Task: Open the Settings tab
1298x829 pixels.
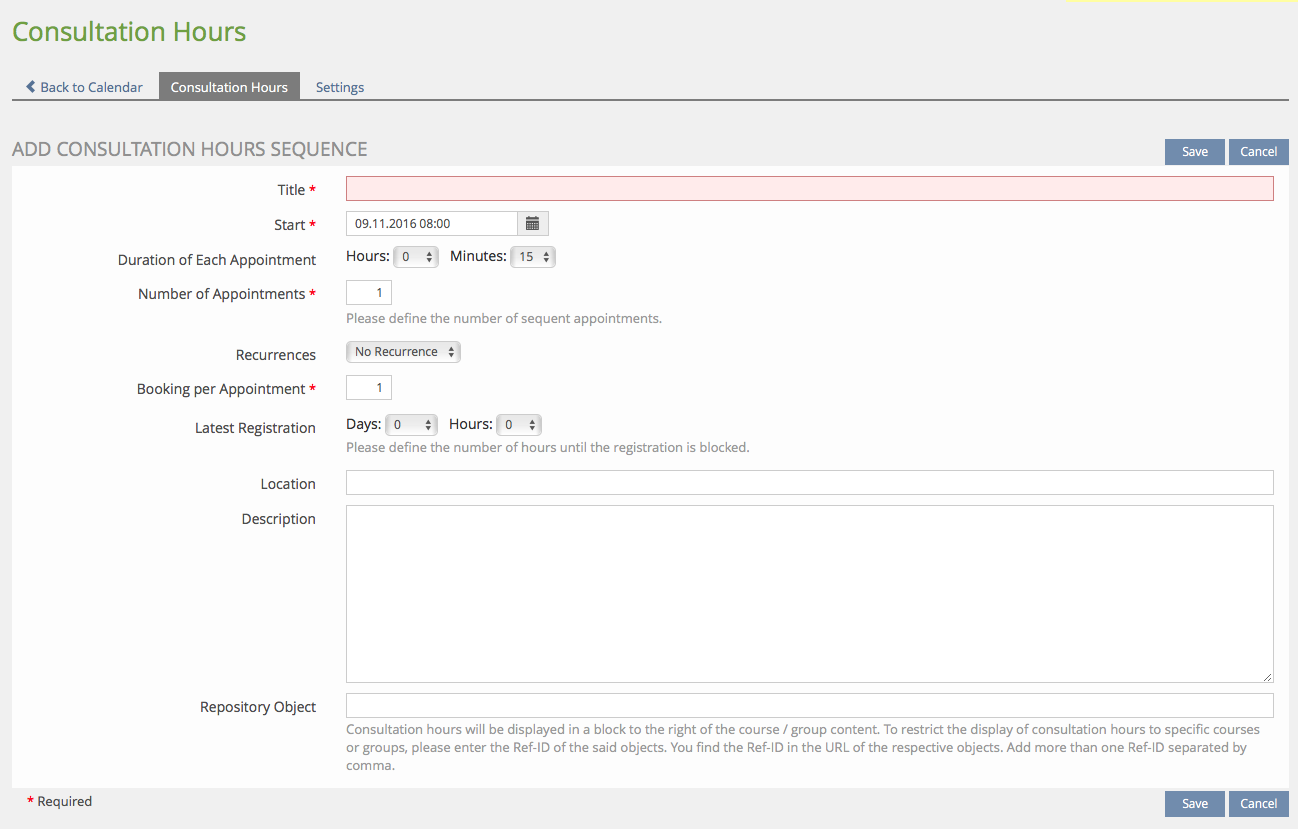Action: tap(340, 87)
